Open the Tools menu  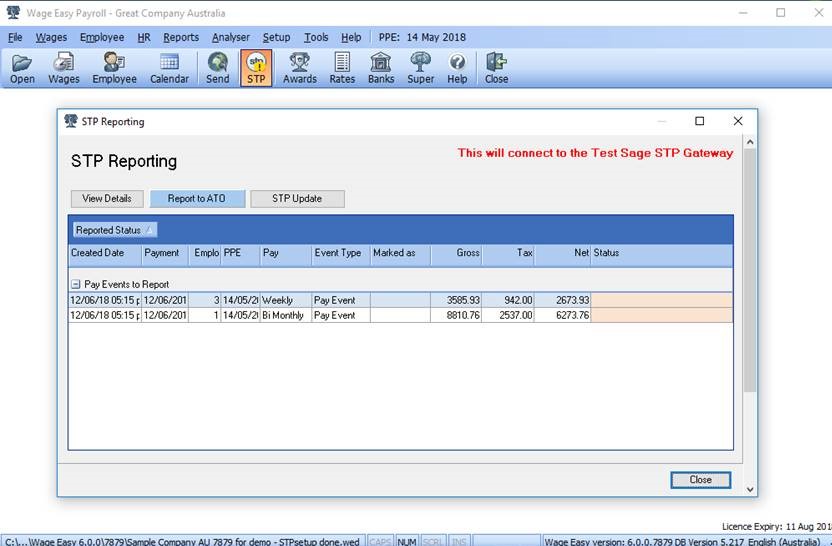(x=316, y=38)
